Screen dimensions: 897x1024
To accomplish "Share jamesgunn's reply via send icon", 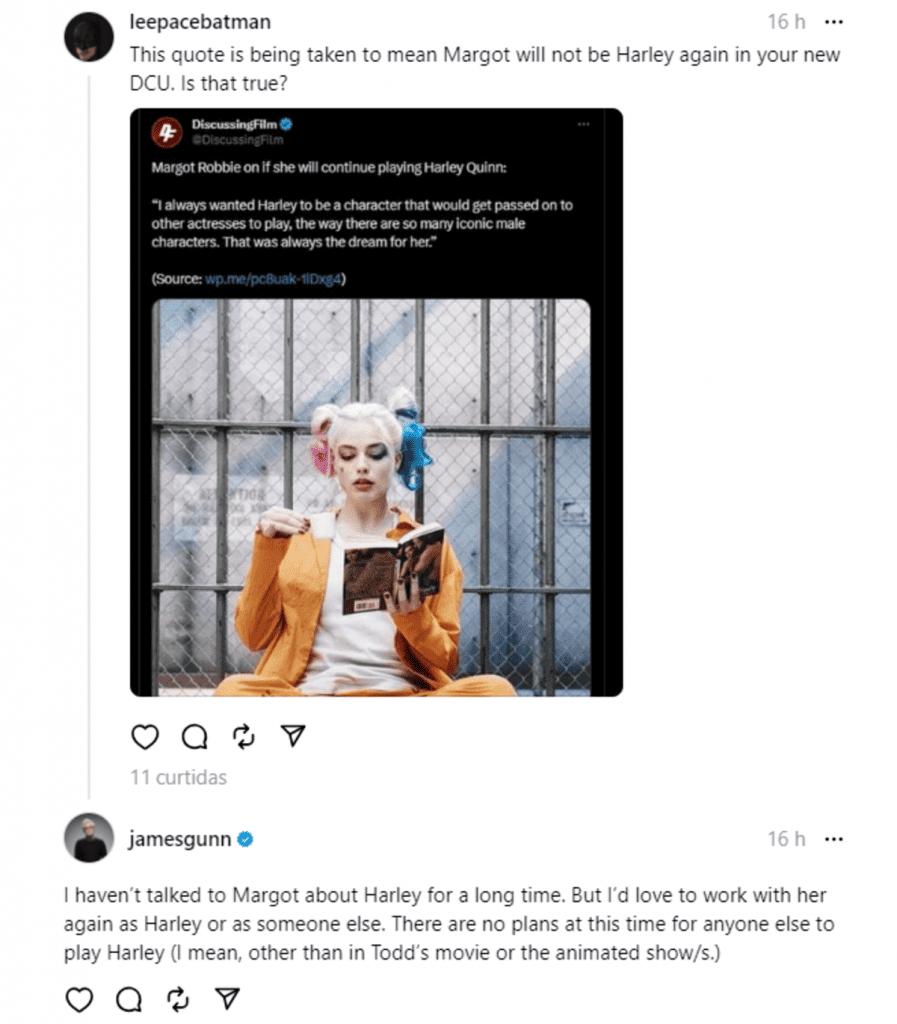I will (x=227, y=999).
